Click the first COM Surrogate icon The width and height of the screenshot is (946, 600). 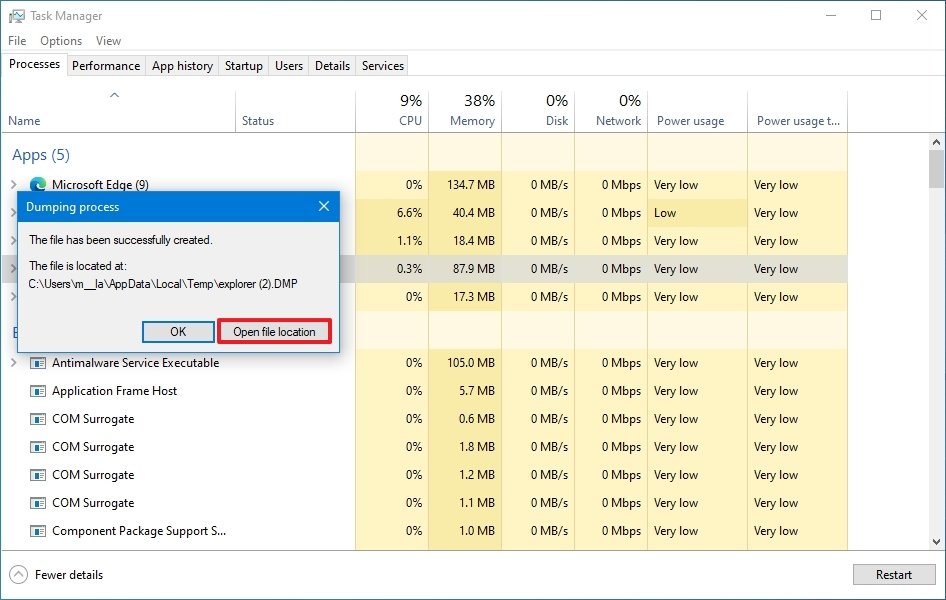tap(37, 419)
